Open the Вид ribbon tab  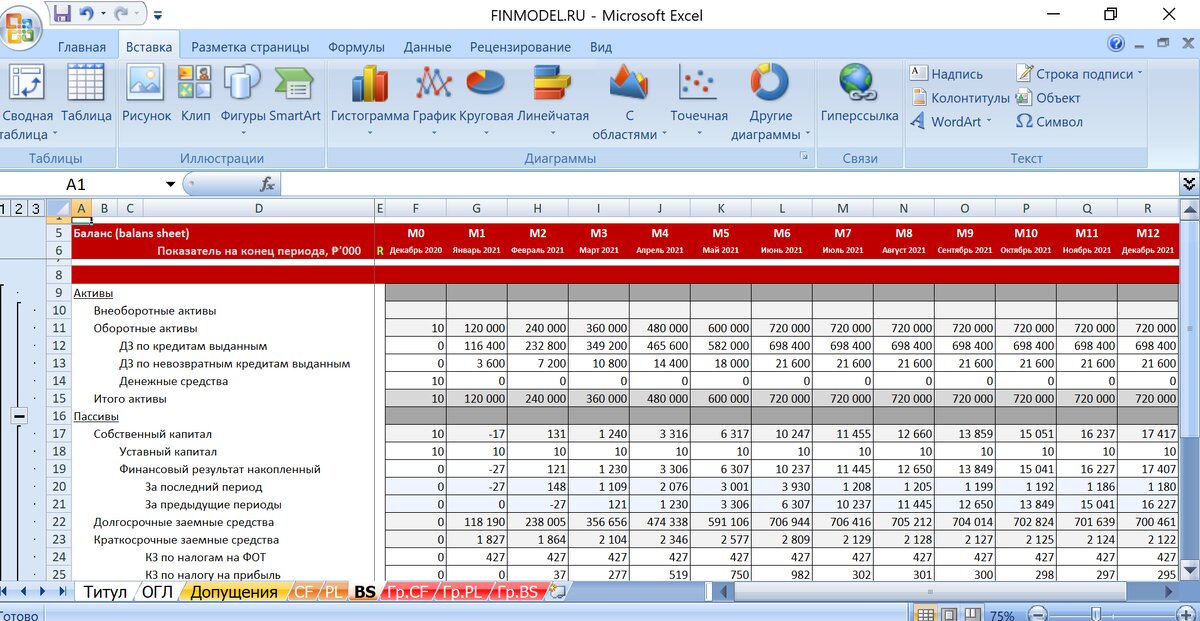click(601, 47)
